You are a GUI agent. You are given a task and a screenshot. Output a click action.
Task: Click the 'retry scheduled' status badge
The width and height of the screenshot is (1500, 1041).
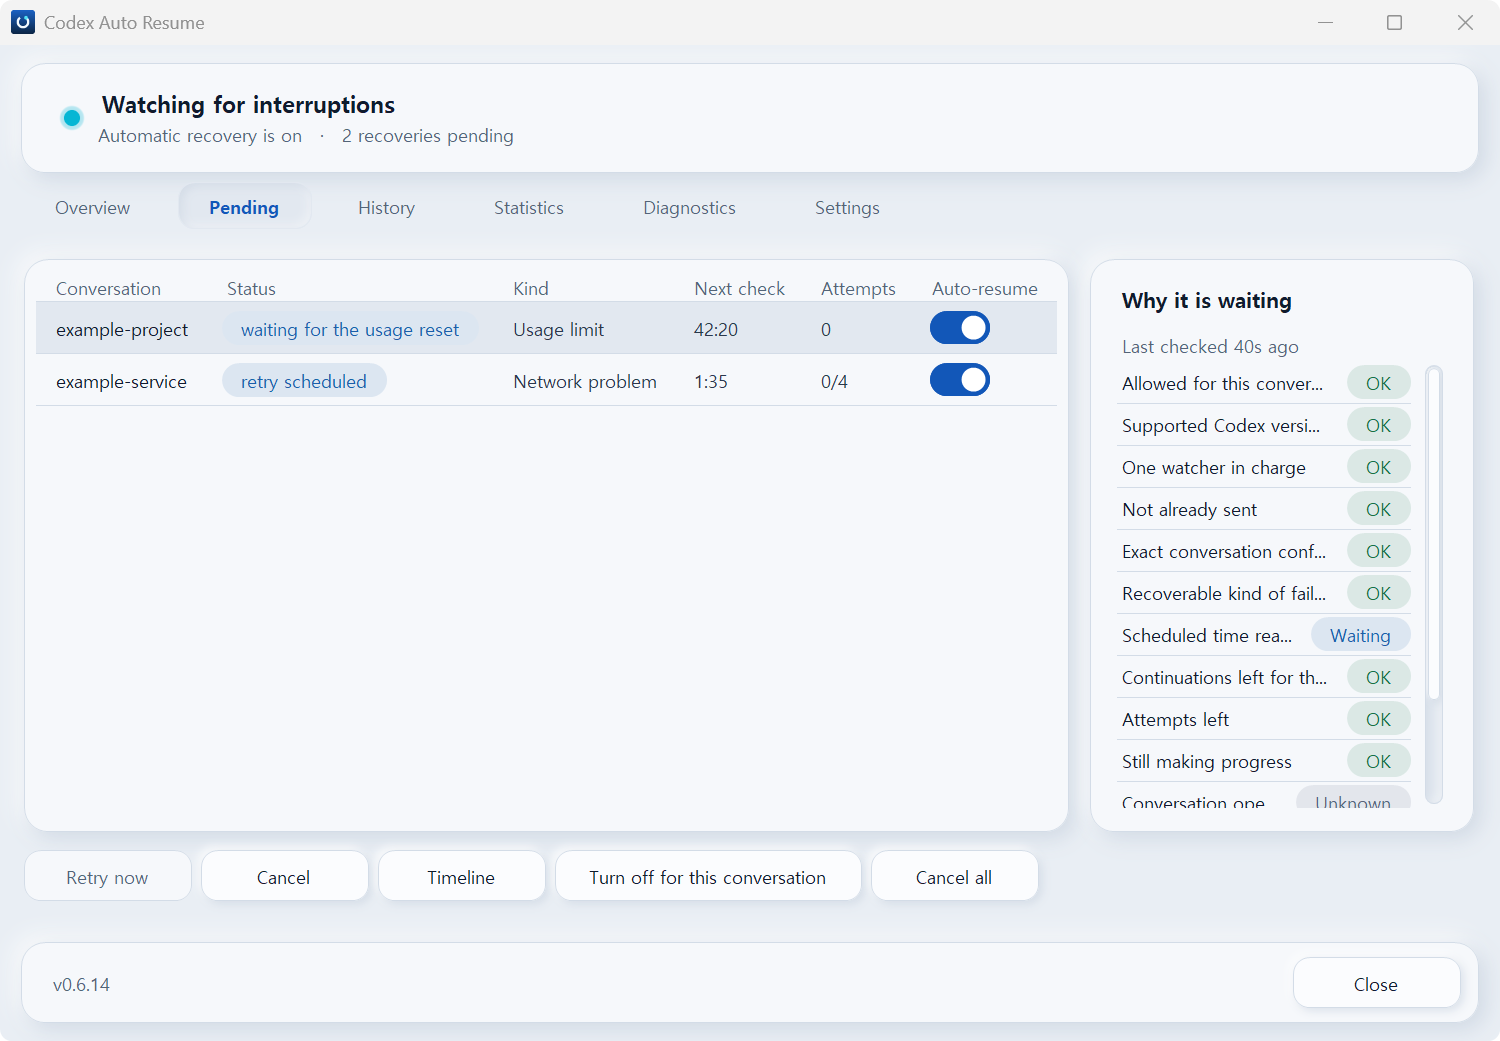[x=304, y=381]
